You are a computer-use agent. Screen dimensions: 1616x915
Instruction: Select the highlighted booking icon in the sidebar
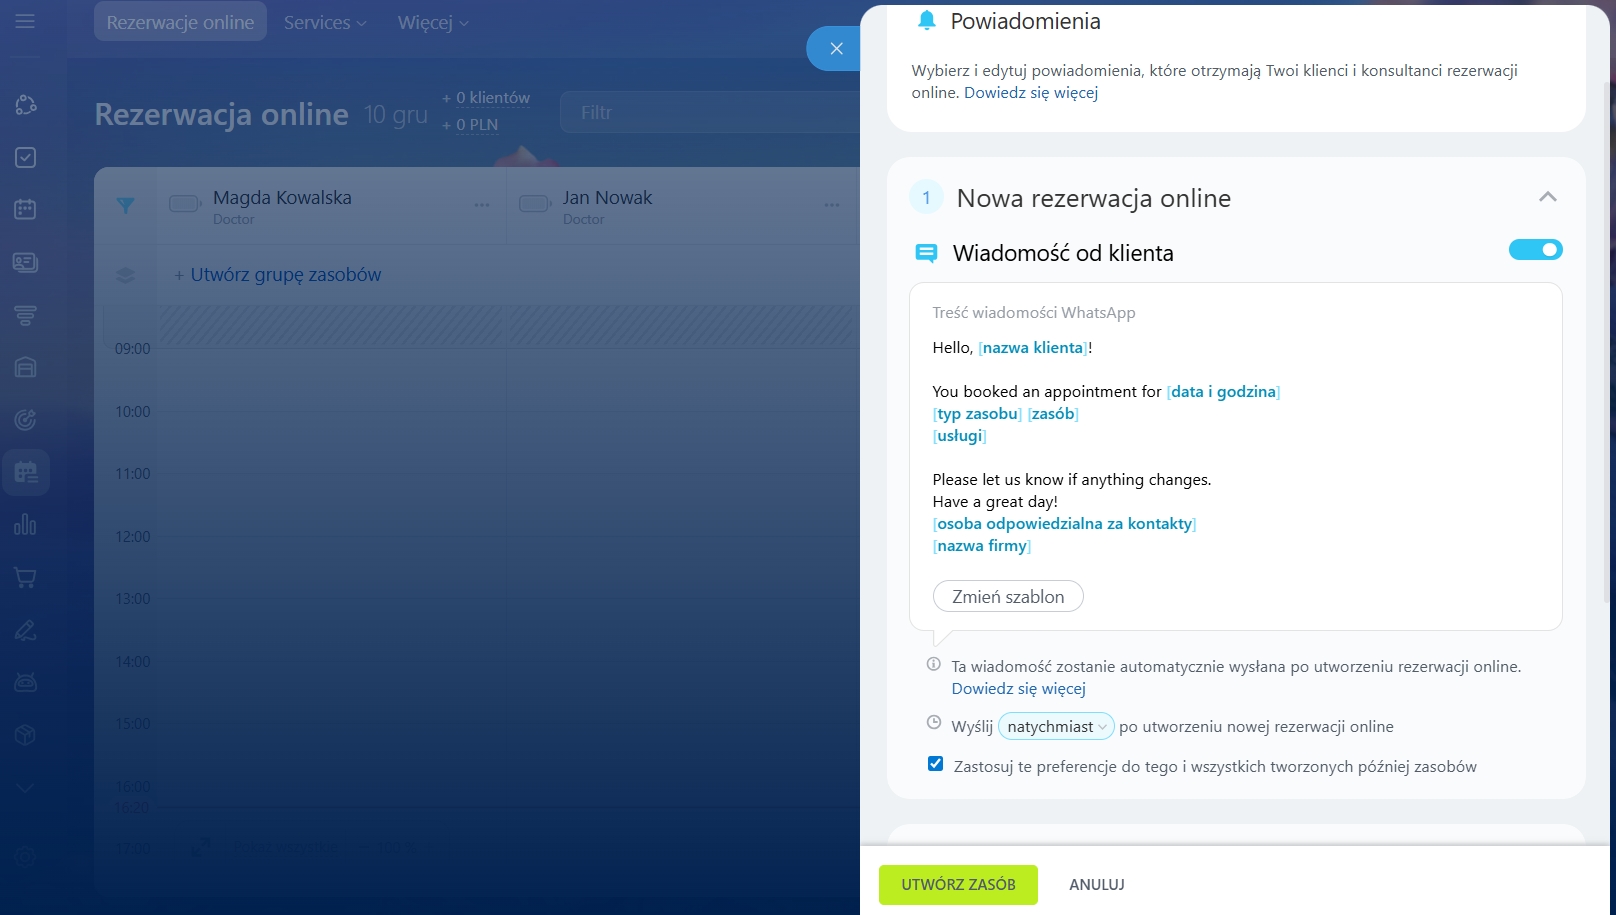pos(26,472)
